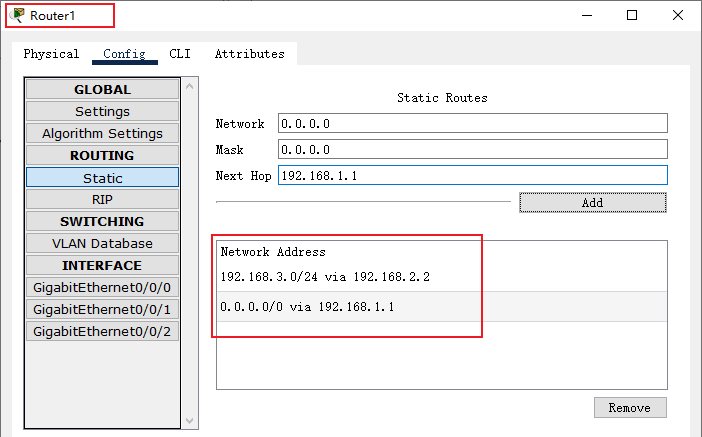702x437 pixels.
Task: Open Algorithm Settings section
Action: point(102,133)
